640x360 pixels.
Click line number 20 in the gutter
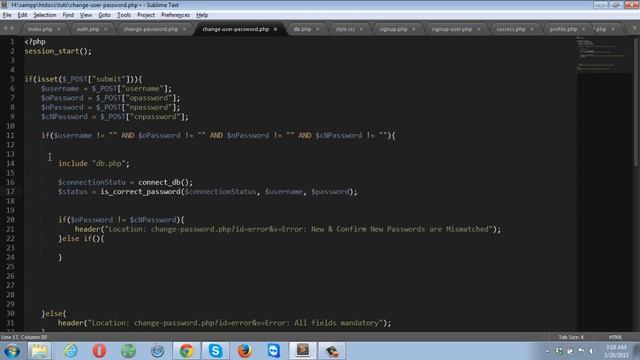[x=10, y=220]
